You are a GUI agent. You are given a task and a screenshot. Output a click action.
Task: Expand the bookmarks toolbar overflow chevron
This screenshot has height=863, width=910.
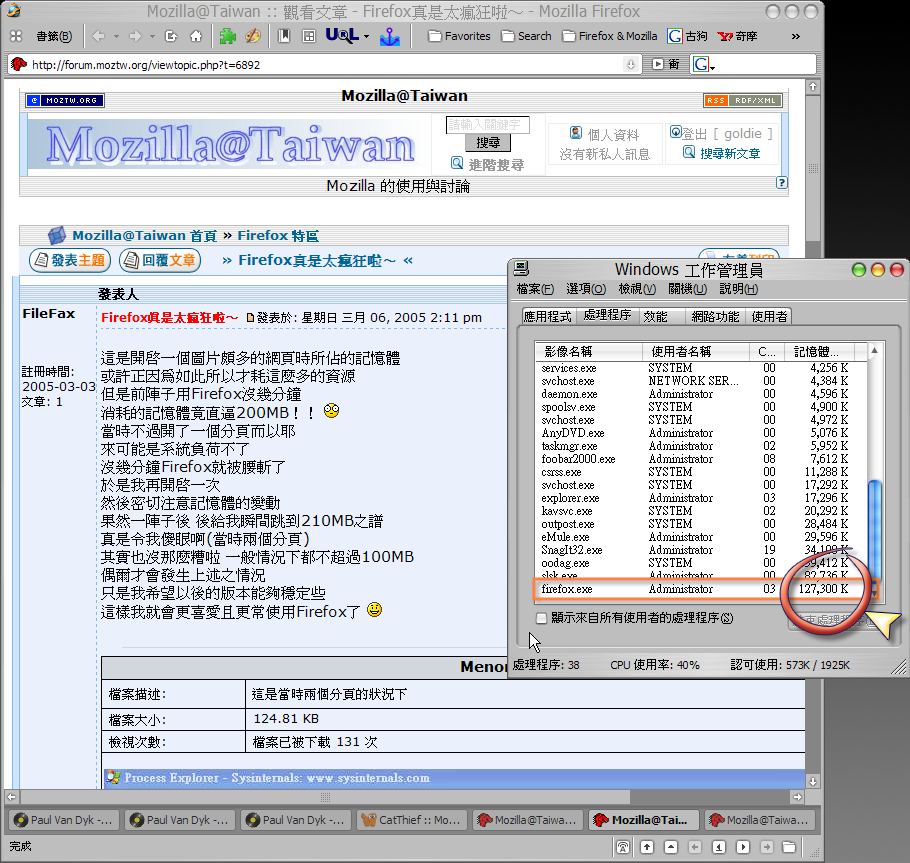(796, 37)
